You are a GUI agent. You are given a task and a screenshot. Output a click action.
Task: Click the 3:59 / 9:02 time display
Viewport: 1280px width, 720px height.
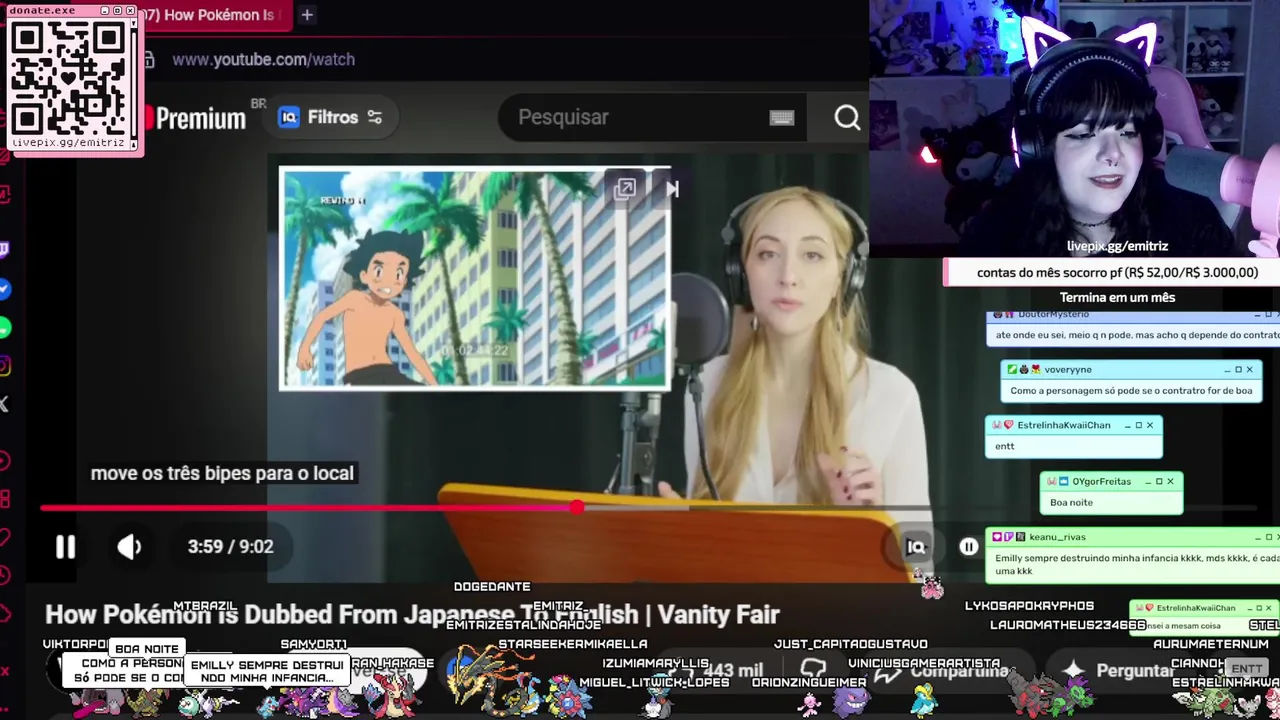pyautogui.click(x=230, y=546)
